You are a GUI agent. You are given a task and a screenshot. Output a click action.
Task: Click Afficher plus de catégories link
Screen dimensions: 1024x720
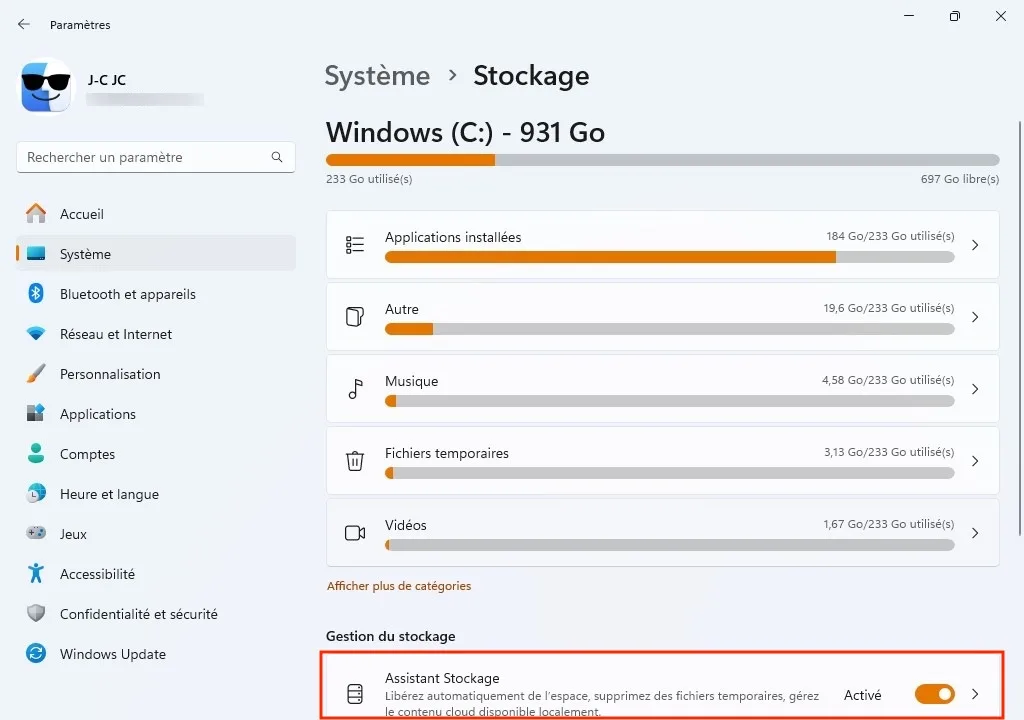(x=399, y=586)
